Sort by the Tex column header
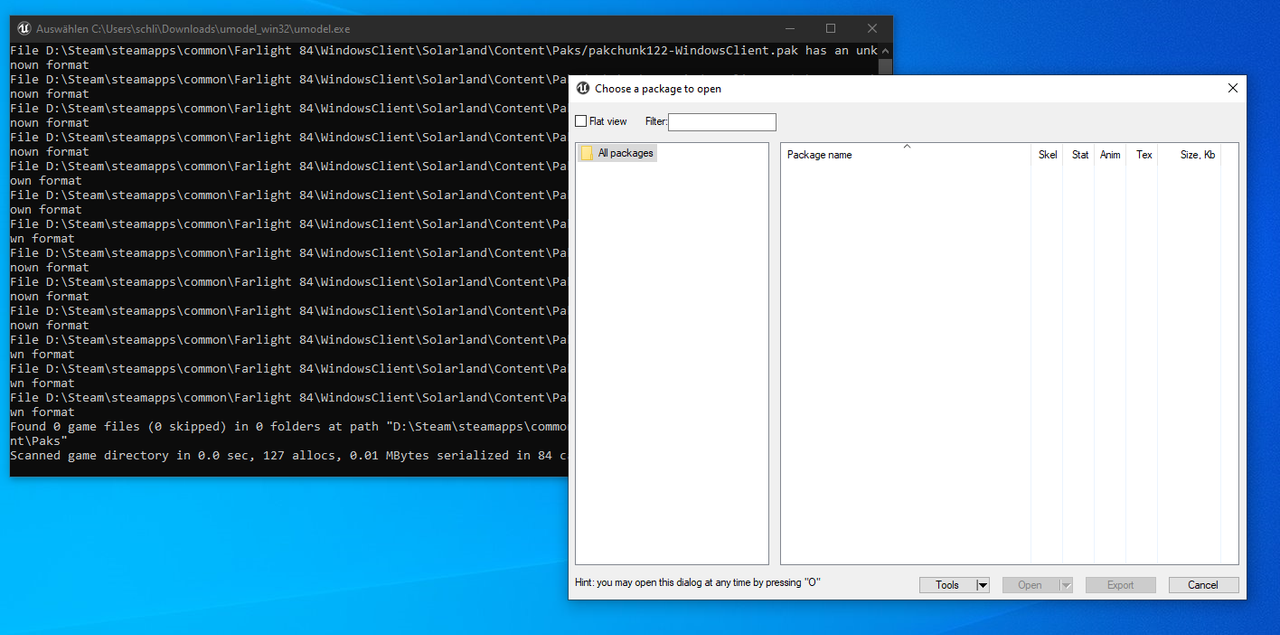This screenshot has height=635, width=1280. [x=1143, y=155]
